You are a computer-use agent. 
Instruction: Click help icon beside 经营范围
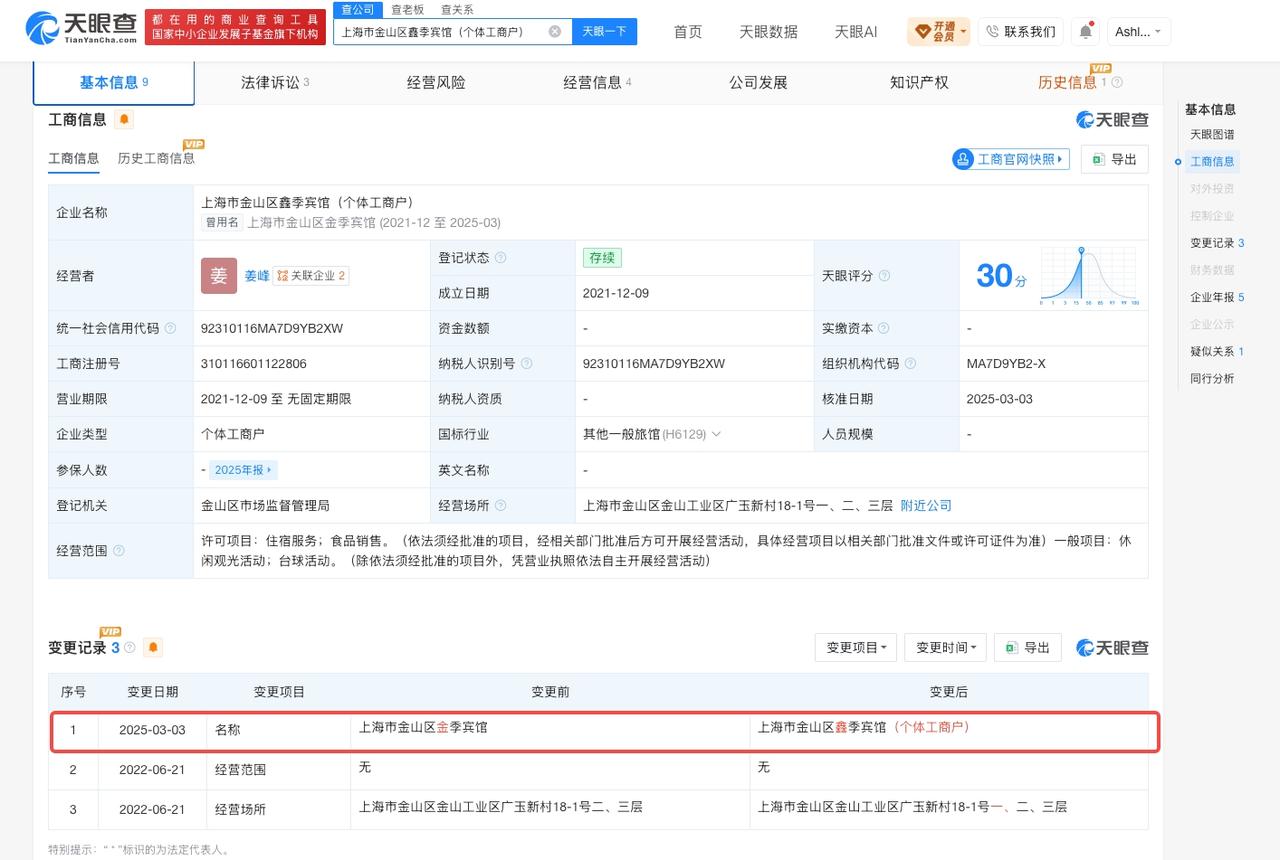(119, 550)
